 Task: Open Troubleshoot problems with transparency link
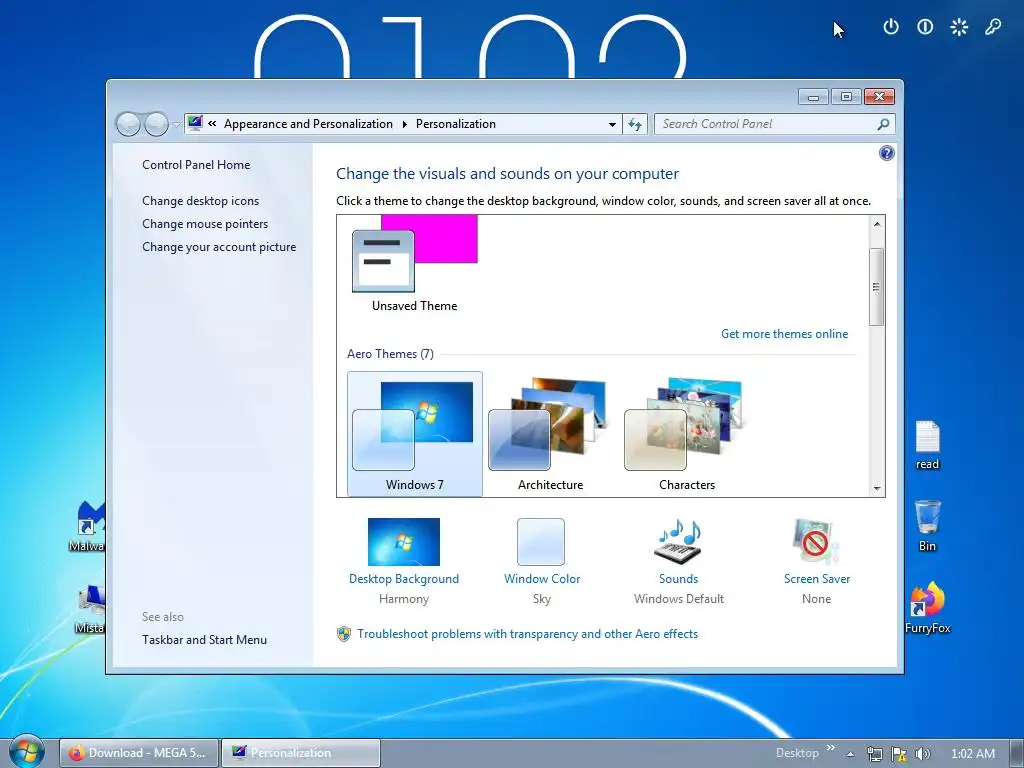click(527, 633)
